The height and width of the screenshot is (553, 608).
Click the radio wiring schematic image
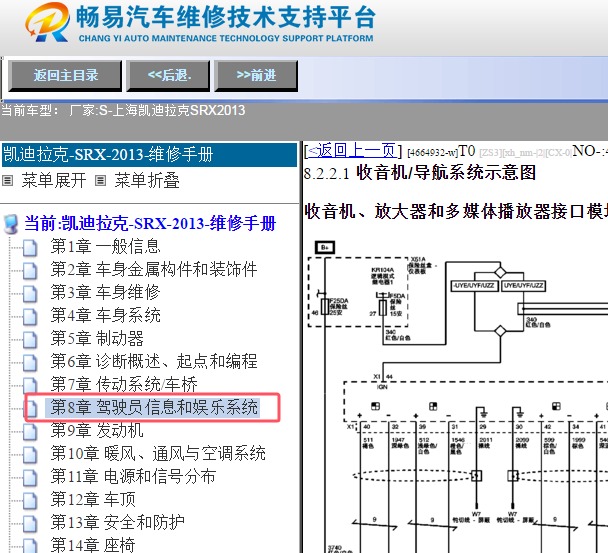click(x=456, y=395)
